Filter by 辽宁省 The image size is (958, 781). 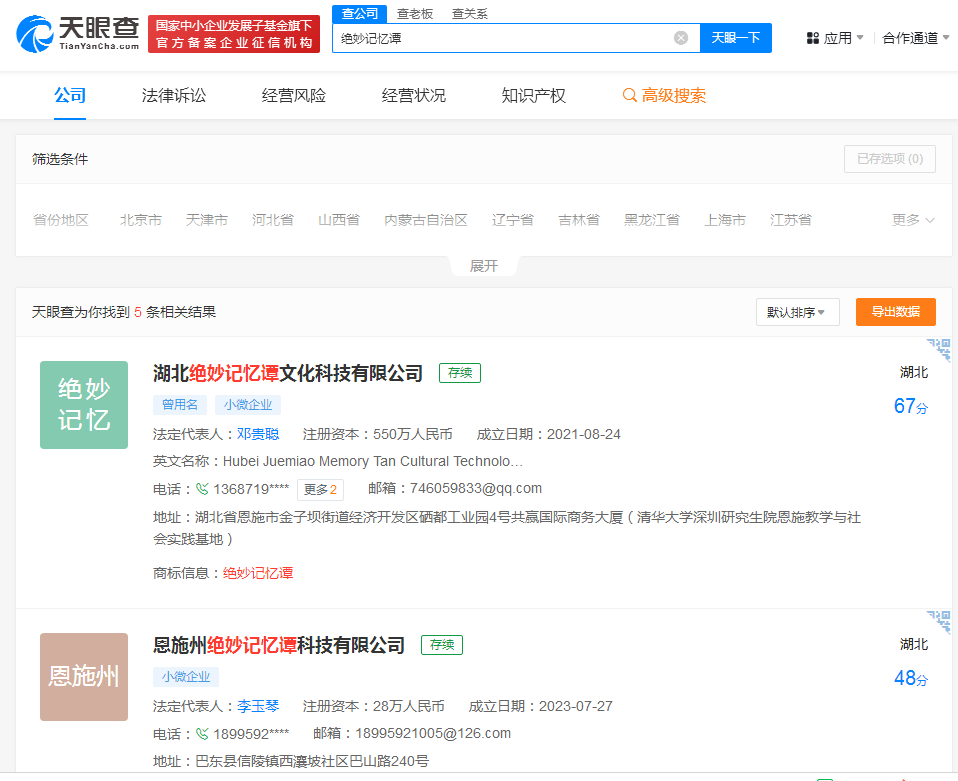513,220
